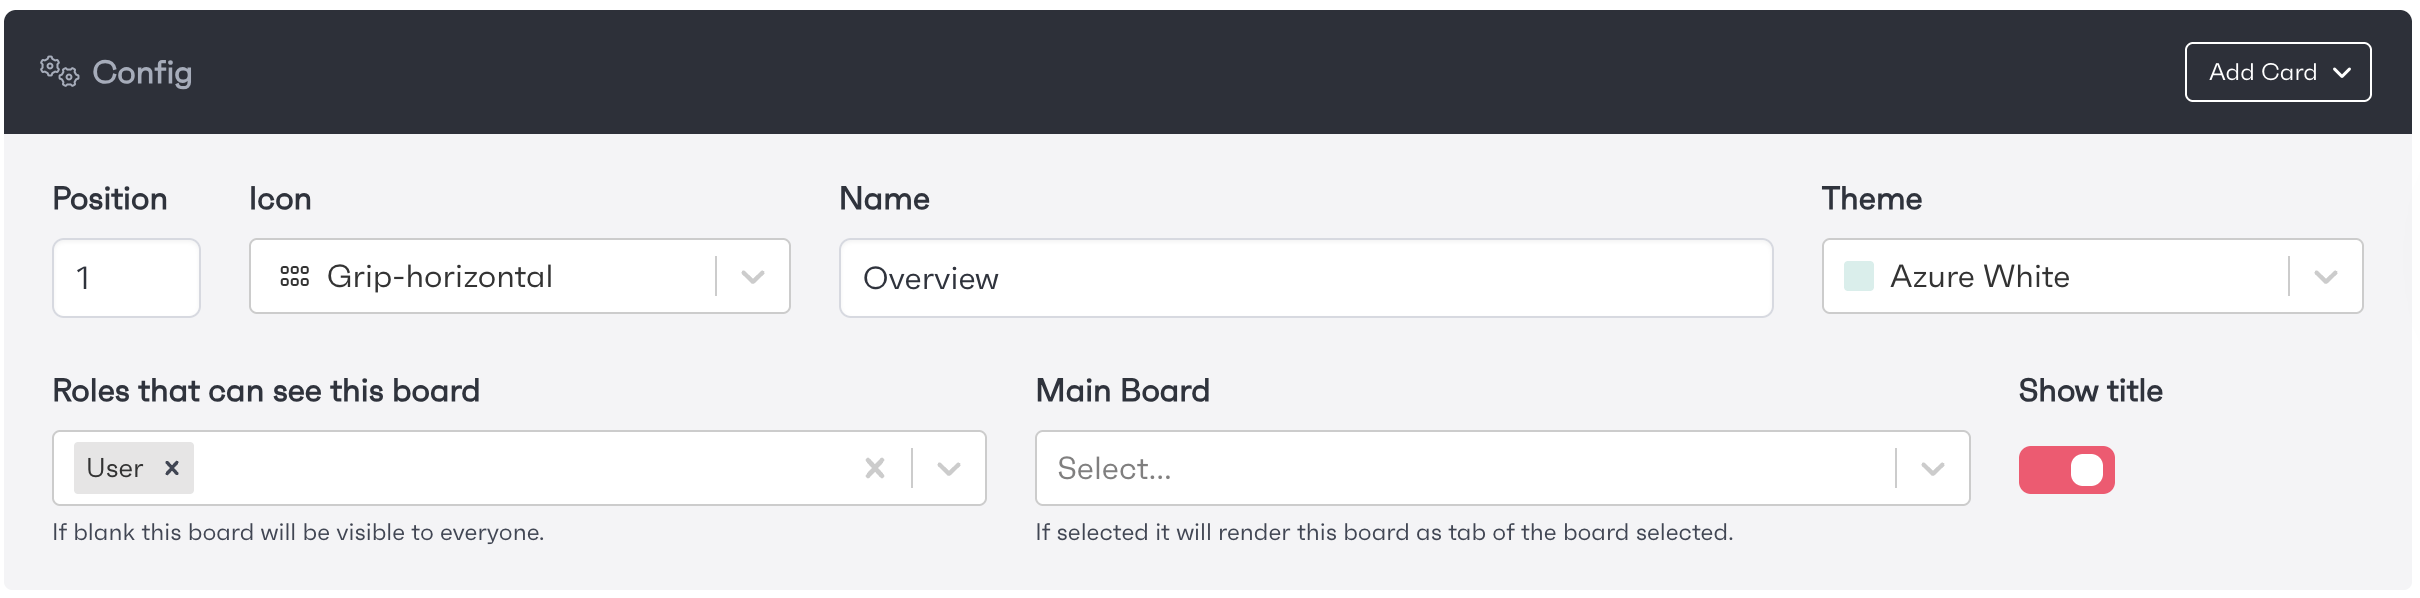The height and width of the screenshot is (598, 2420).
Task: Click the Position number field
Action: (x=126, y=278)
